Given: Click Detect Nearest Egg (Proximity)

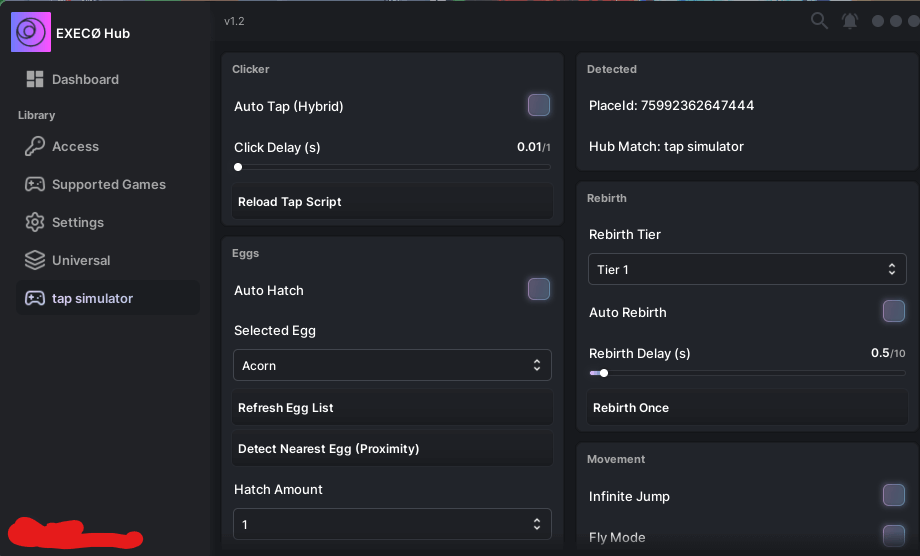Looking at the screenshot, I should click(392, 449).
